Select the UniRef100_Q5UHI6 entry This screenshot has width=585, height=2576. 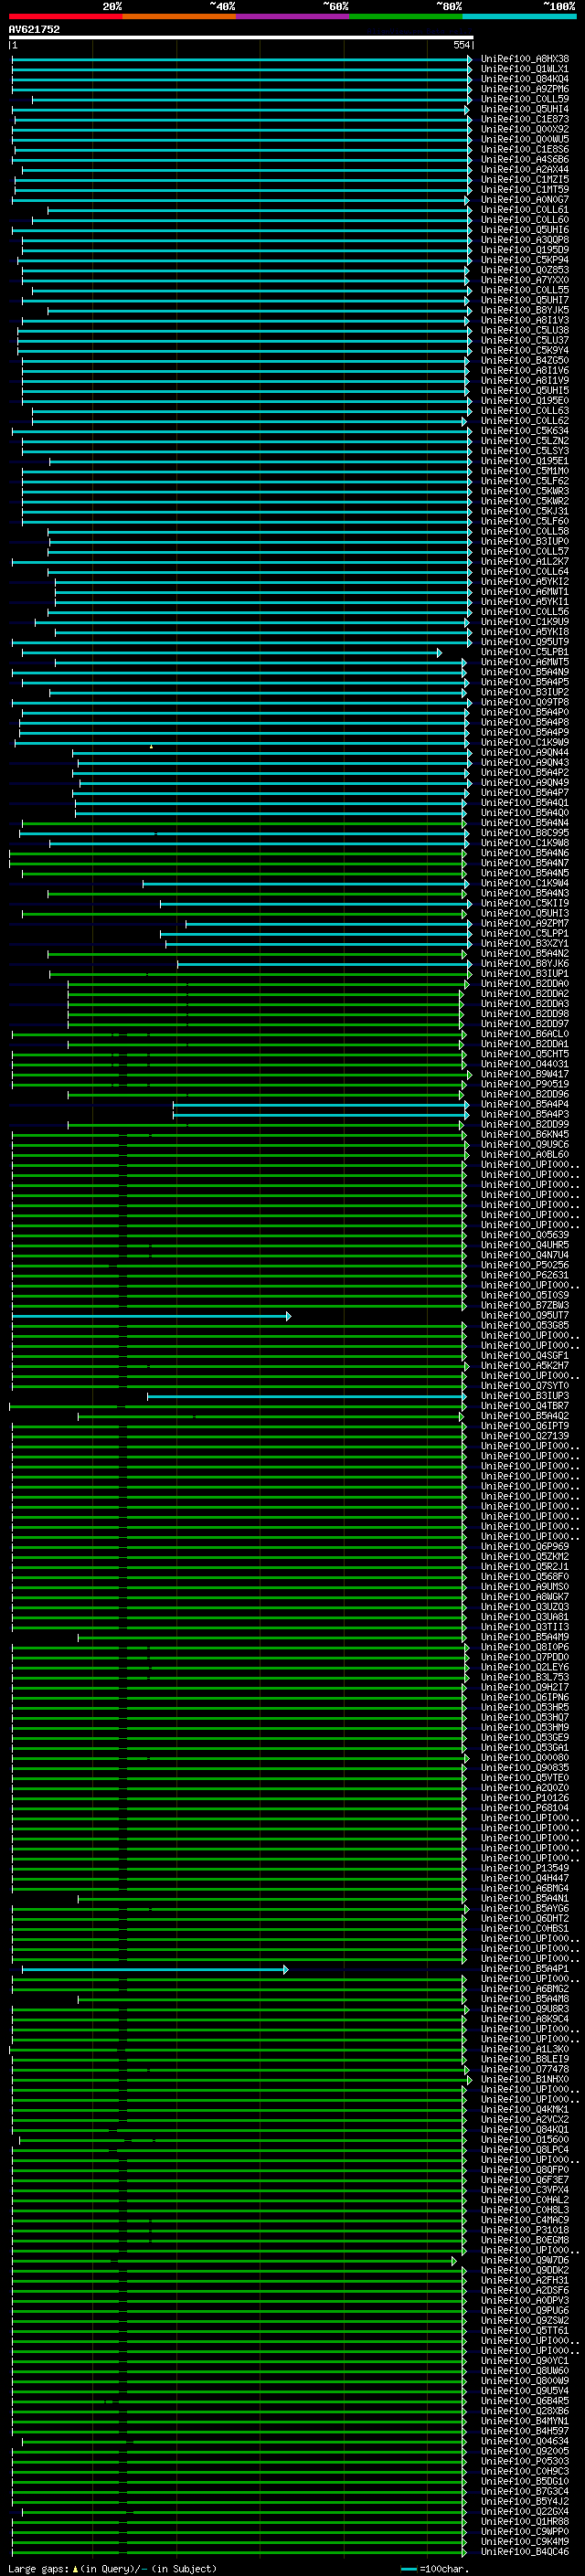tap(524, 230)
